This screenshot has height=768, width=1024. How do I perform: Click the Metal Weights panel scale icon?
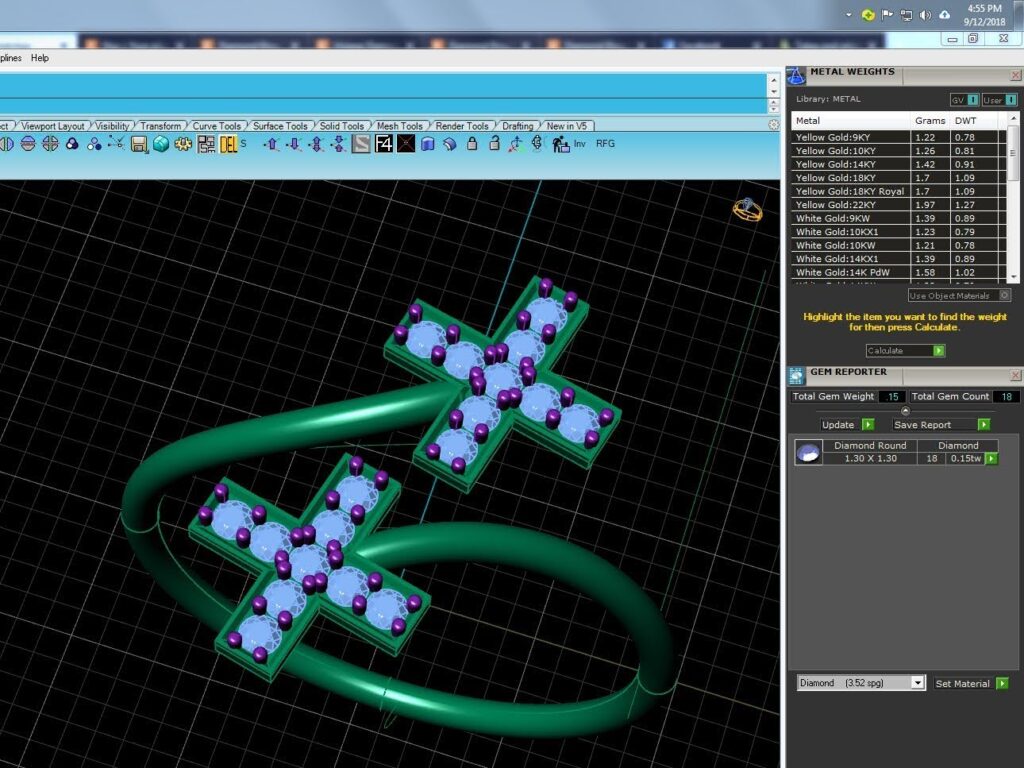click(795, 76)
